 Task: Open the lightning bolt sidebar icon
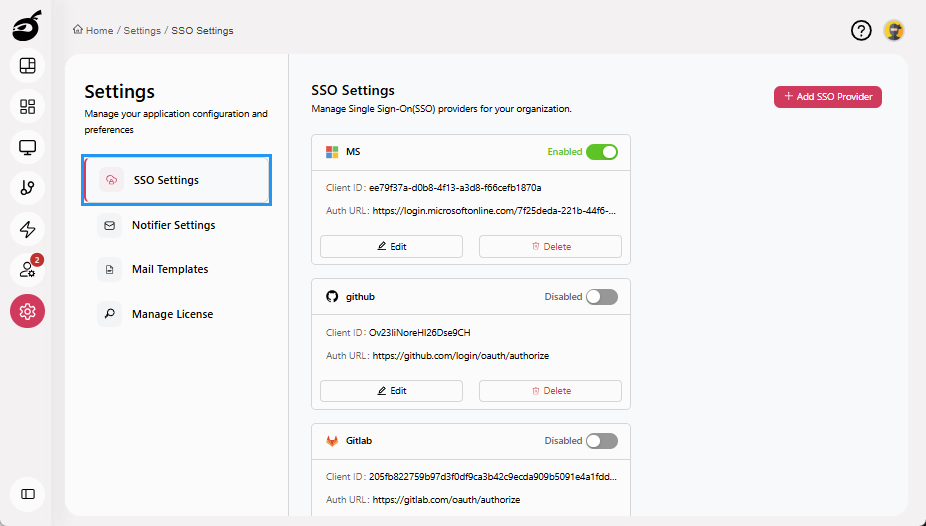[x=27, y=229]
